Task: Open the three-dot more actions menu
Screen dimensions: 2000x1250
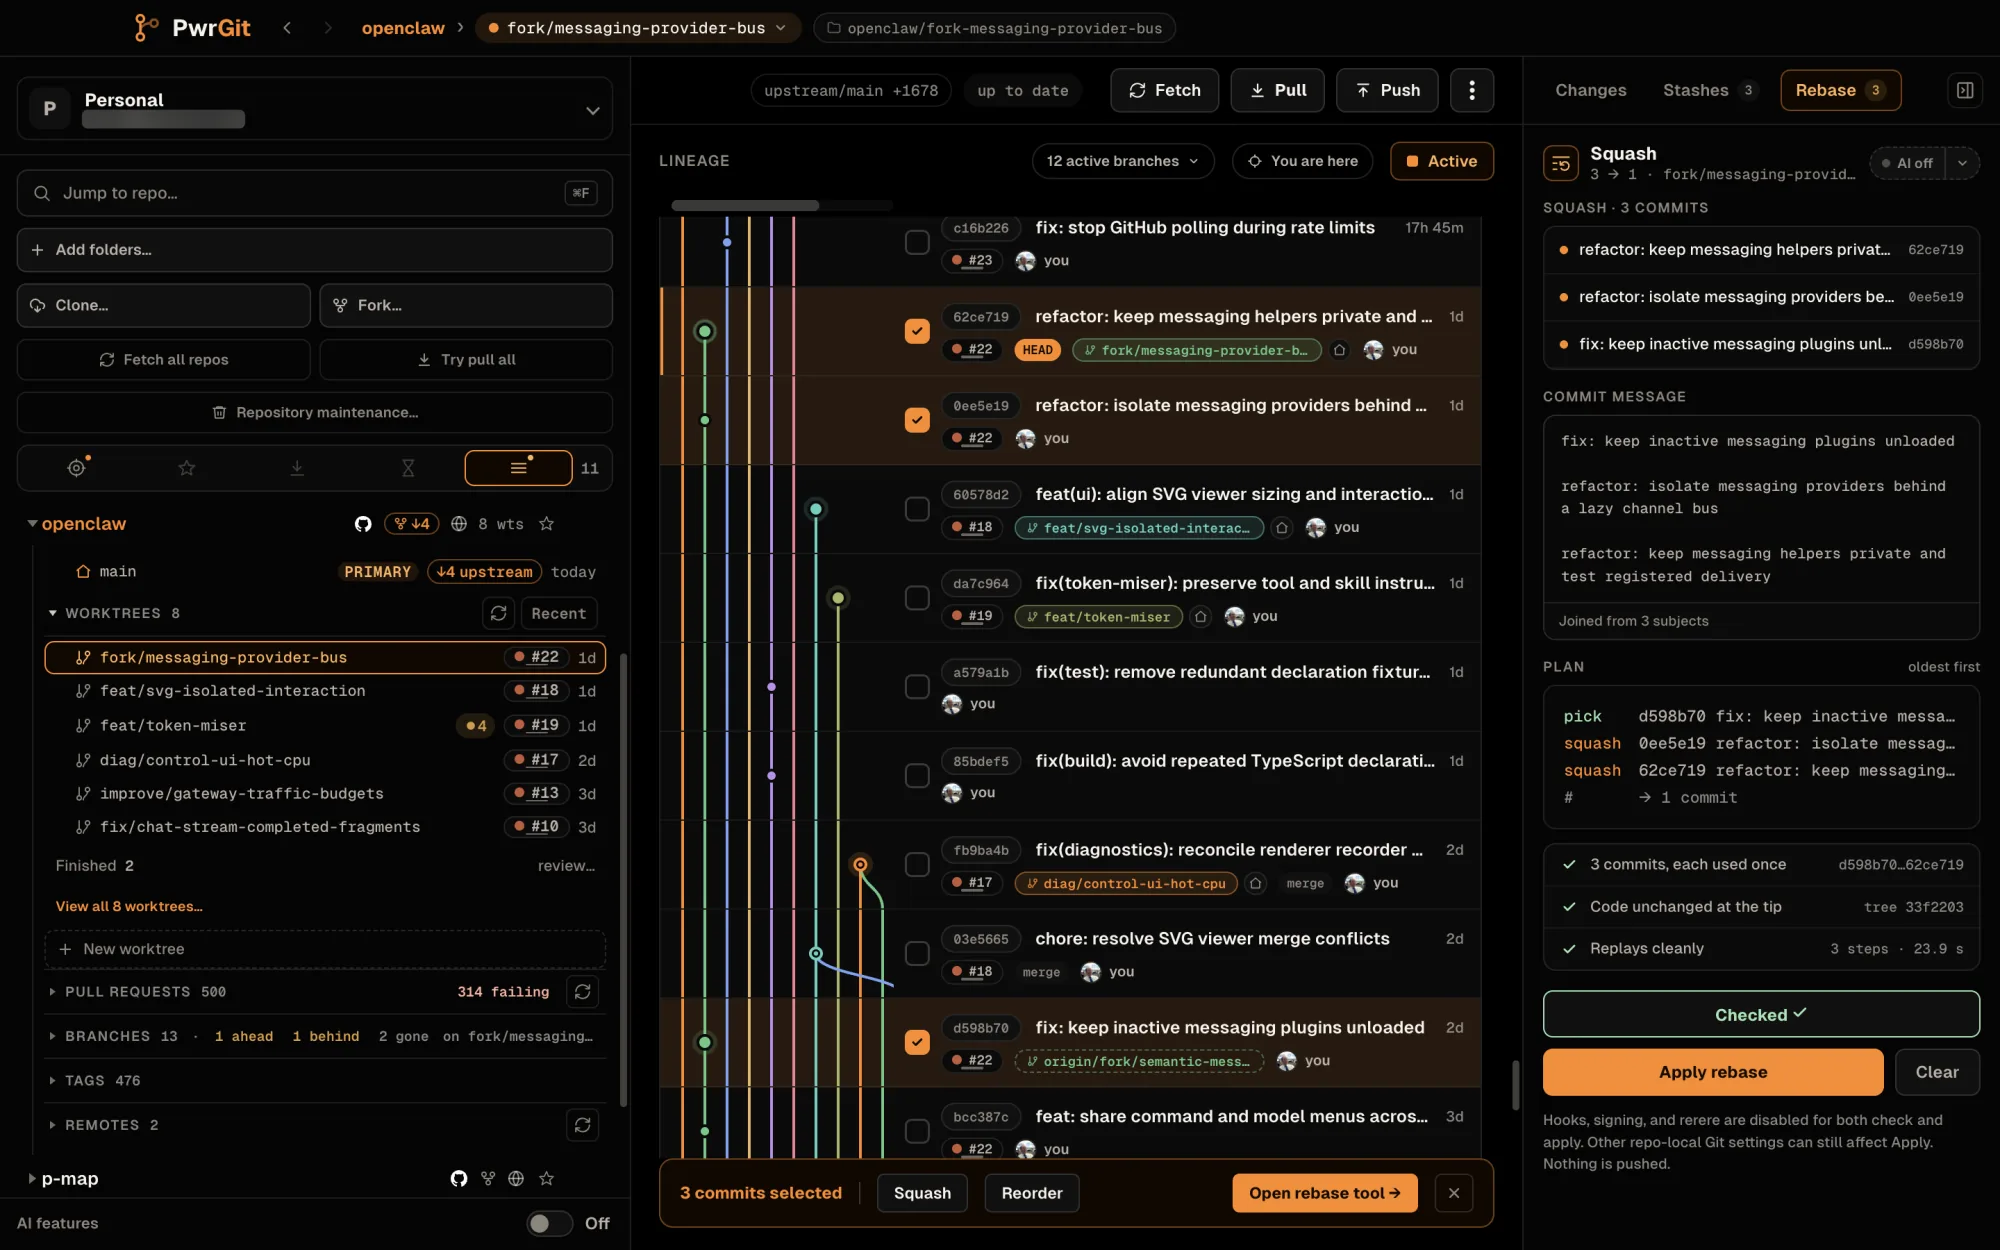Action: [1471, 90]
